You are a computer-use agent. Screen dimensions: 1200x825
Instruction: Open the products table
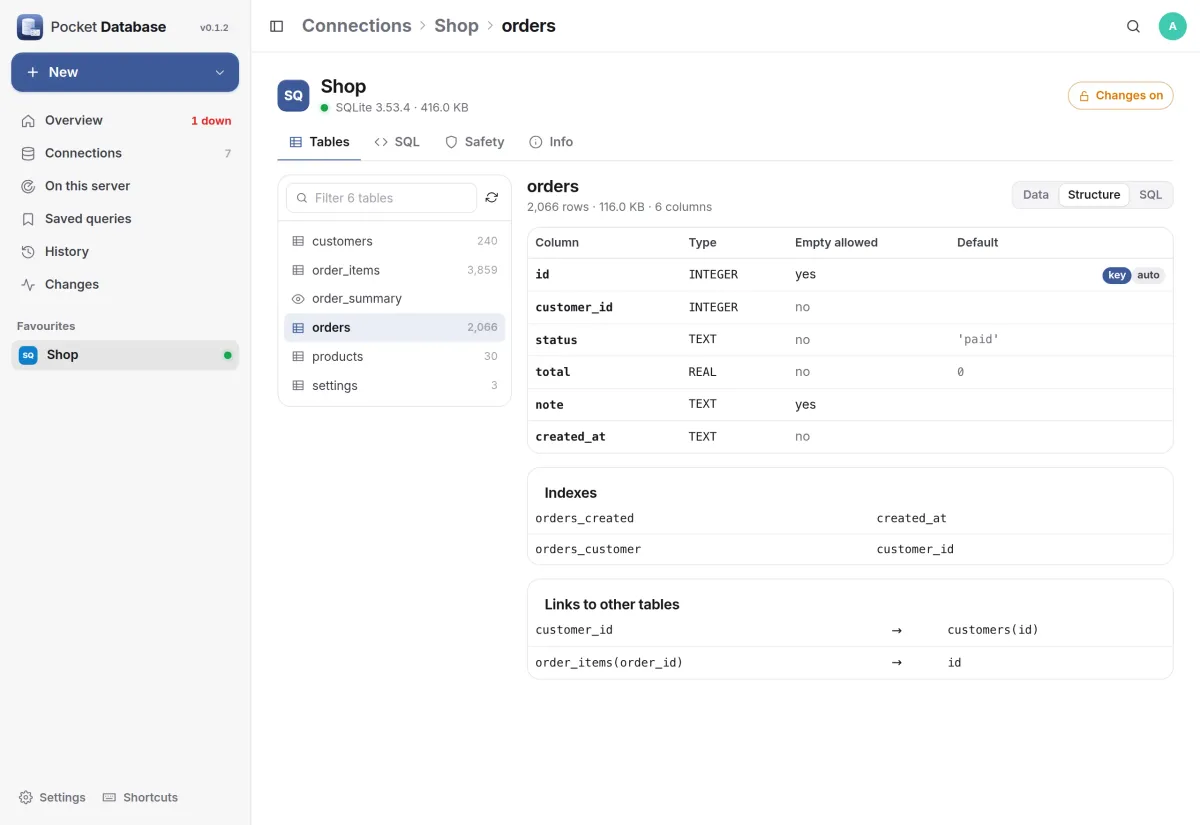tap(394, 357)
